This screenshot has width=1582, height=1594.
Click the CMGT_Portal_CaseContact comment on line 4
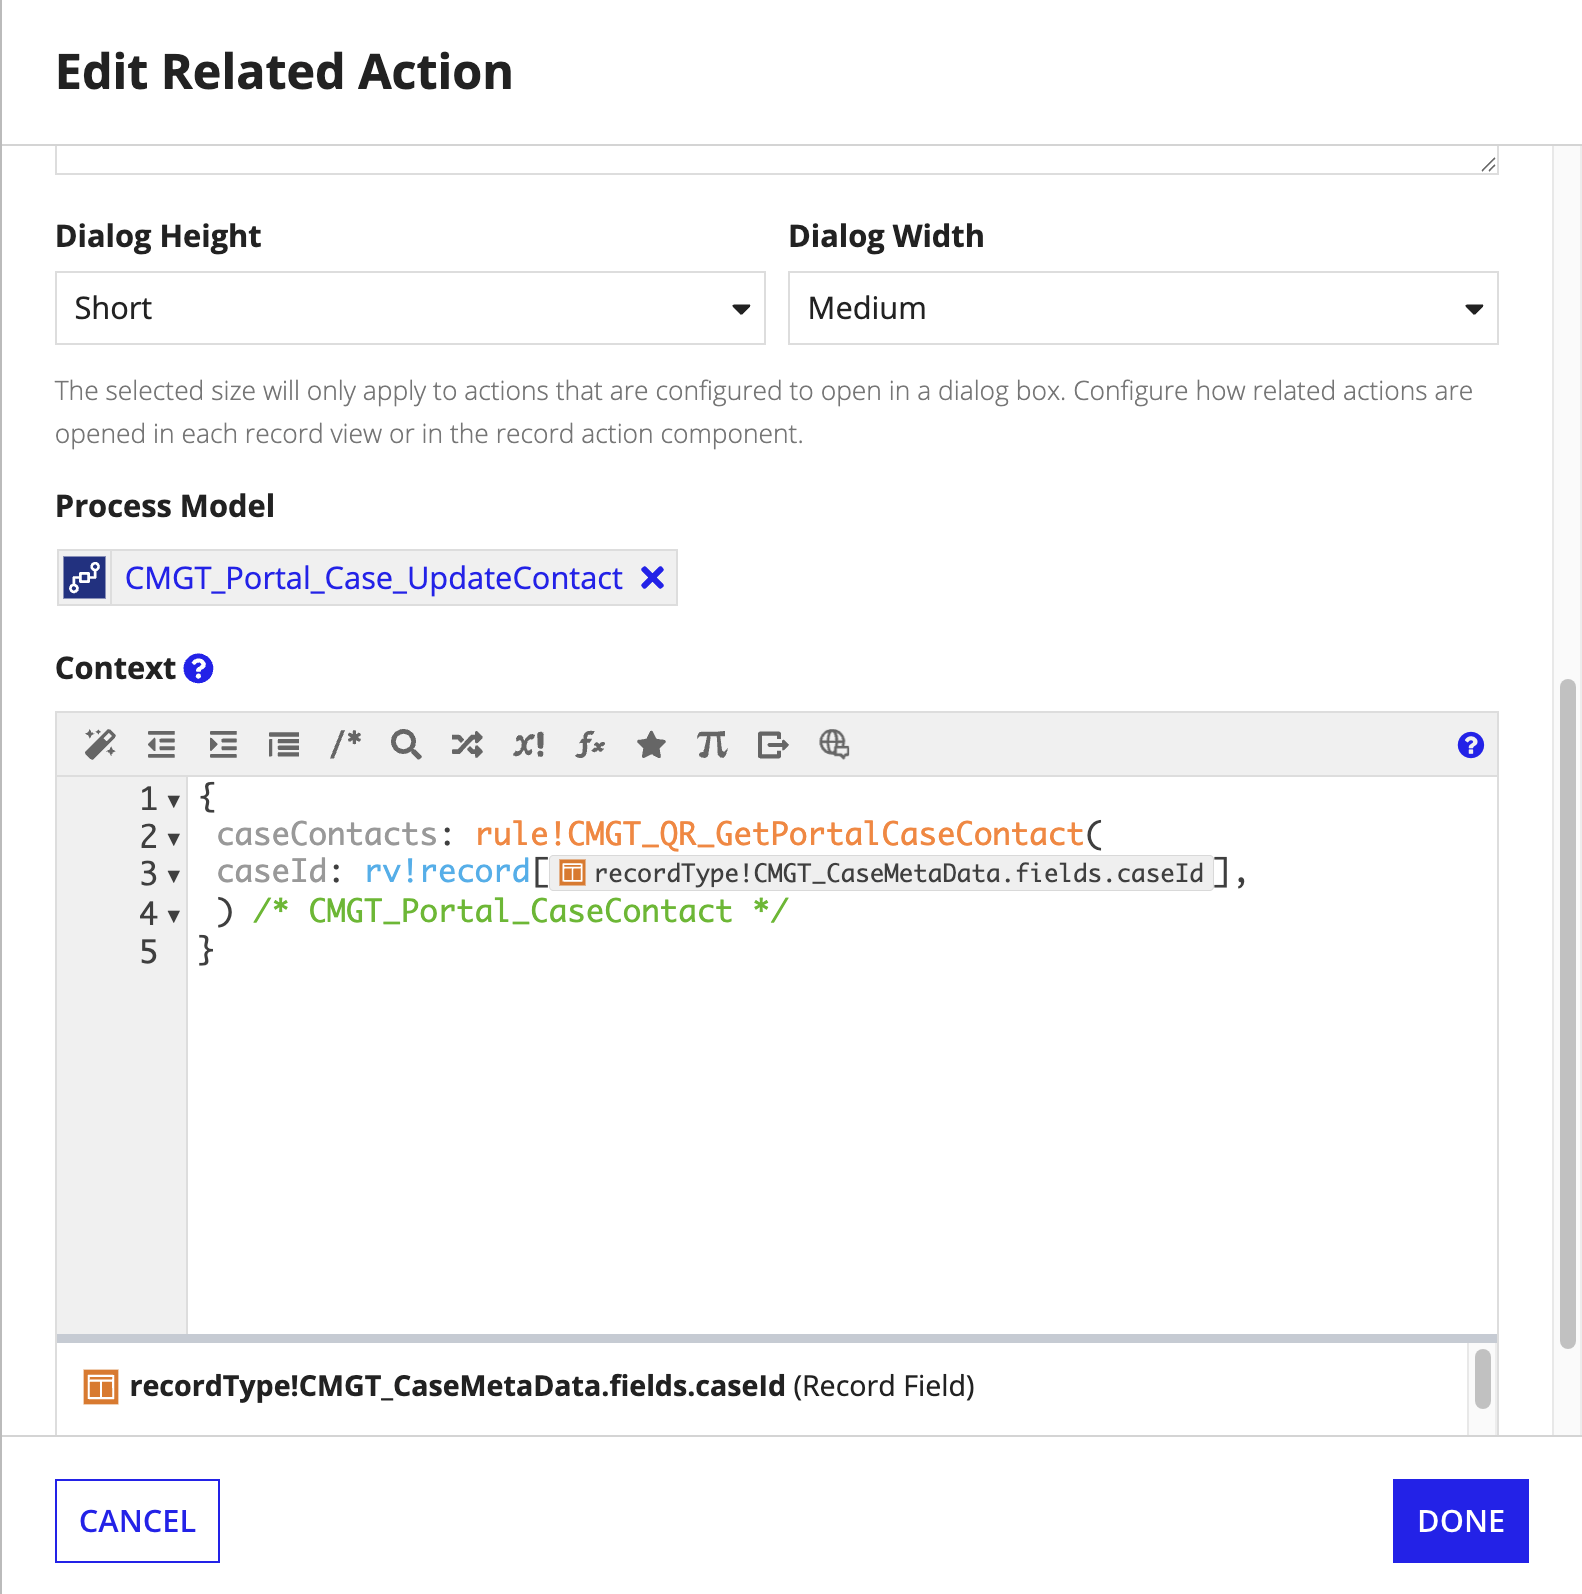[520, 911]
